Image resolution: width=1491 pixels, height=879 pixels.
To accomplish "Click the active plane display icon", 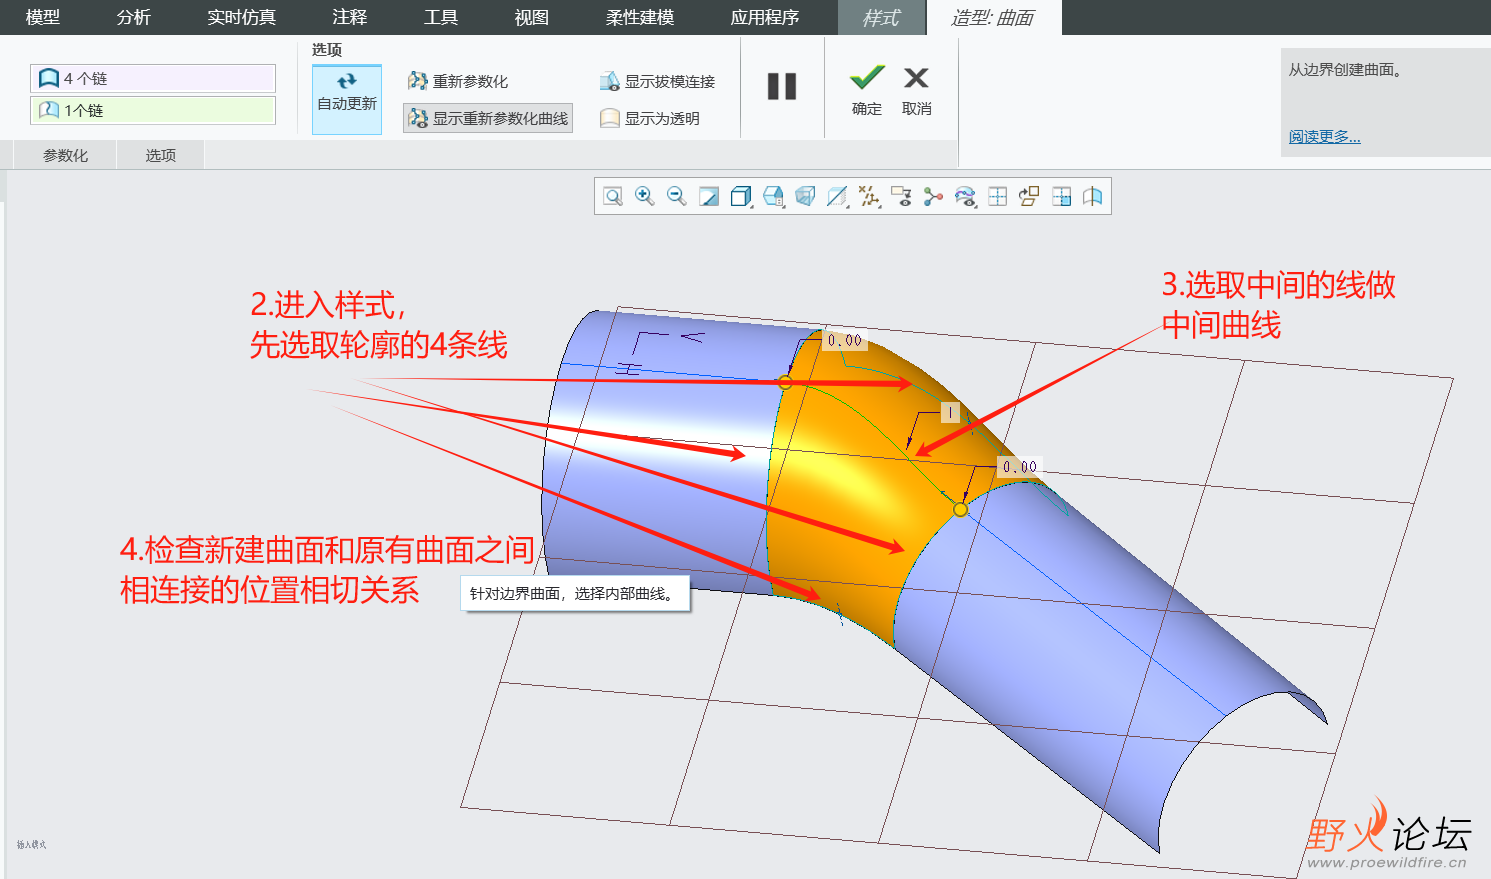I will point(1093,196).
